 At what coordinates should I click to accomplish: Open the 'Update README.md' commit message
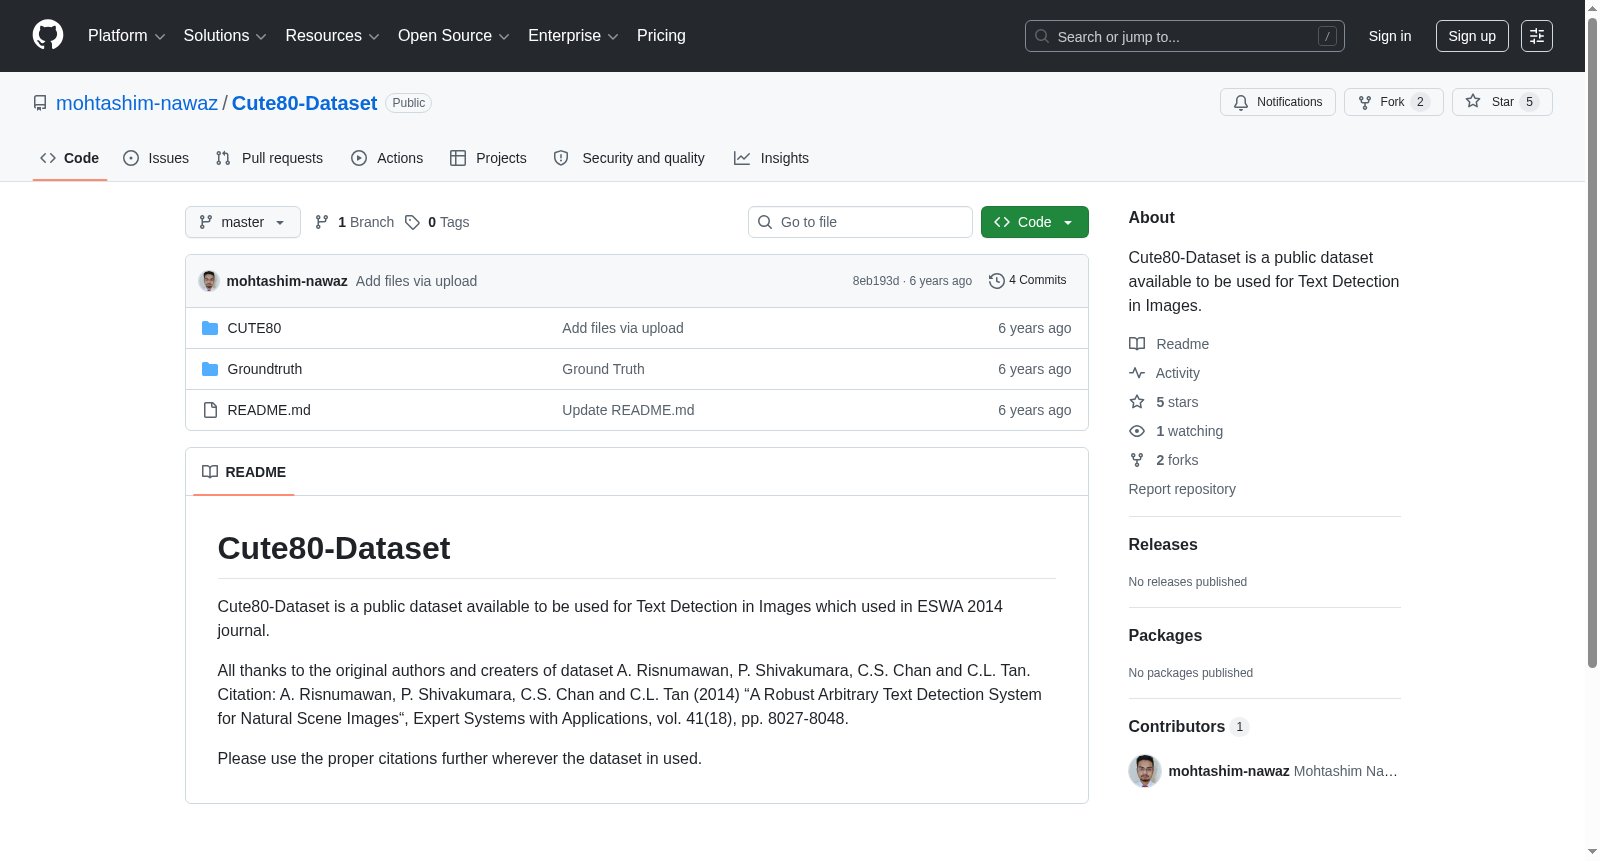628,410
